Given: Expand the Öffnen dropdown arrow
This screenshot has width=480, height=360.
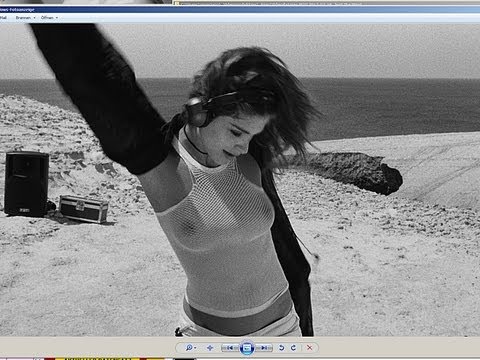Looking at the screenshot, I should coord(57,18).
